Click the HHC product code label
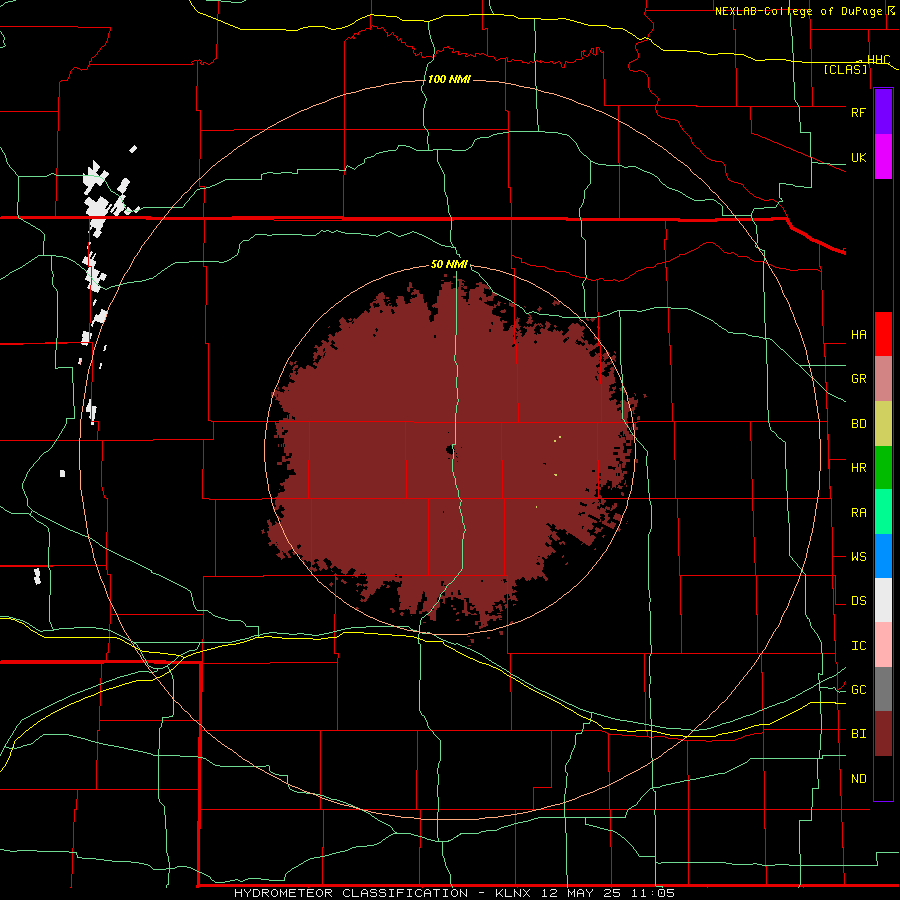The image size is (900, 900). click(x=878, y=60)
